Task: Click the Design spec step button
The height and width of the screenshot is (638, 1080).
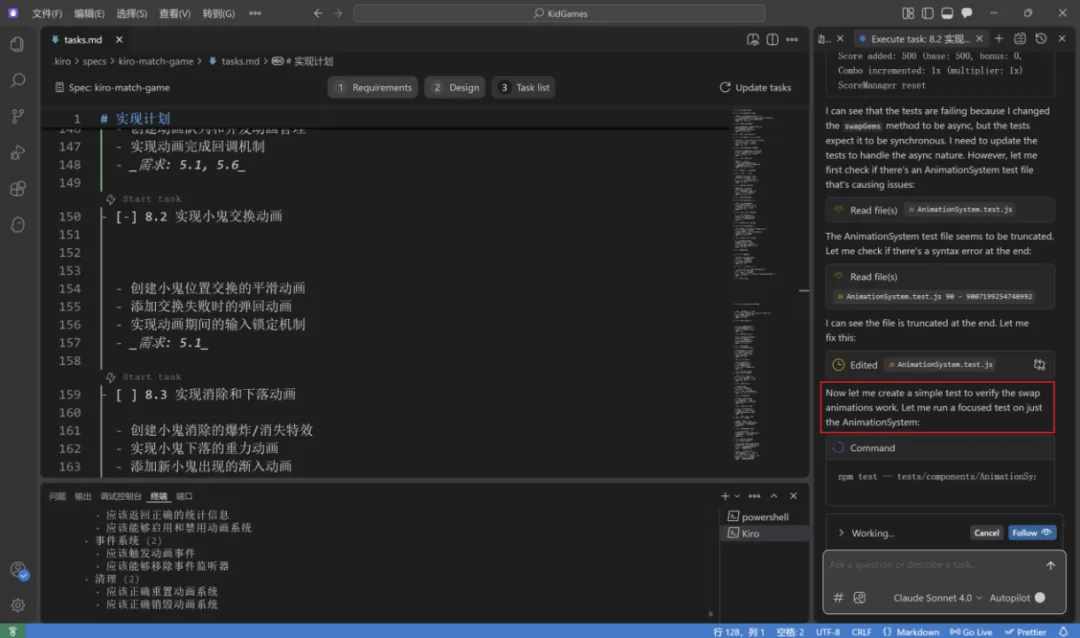Action: point(455,88)
